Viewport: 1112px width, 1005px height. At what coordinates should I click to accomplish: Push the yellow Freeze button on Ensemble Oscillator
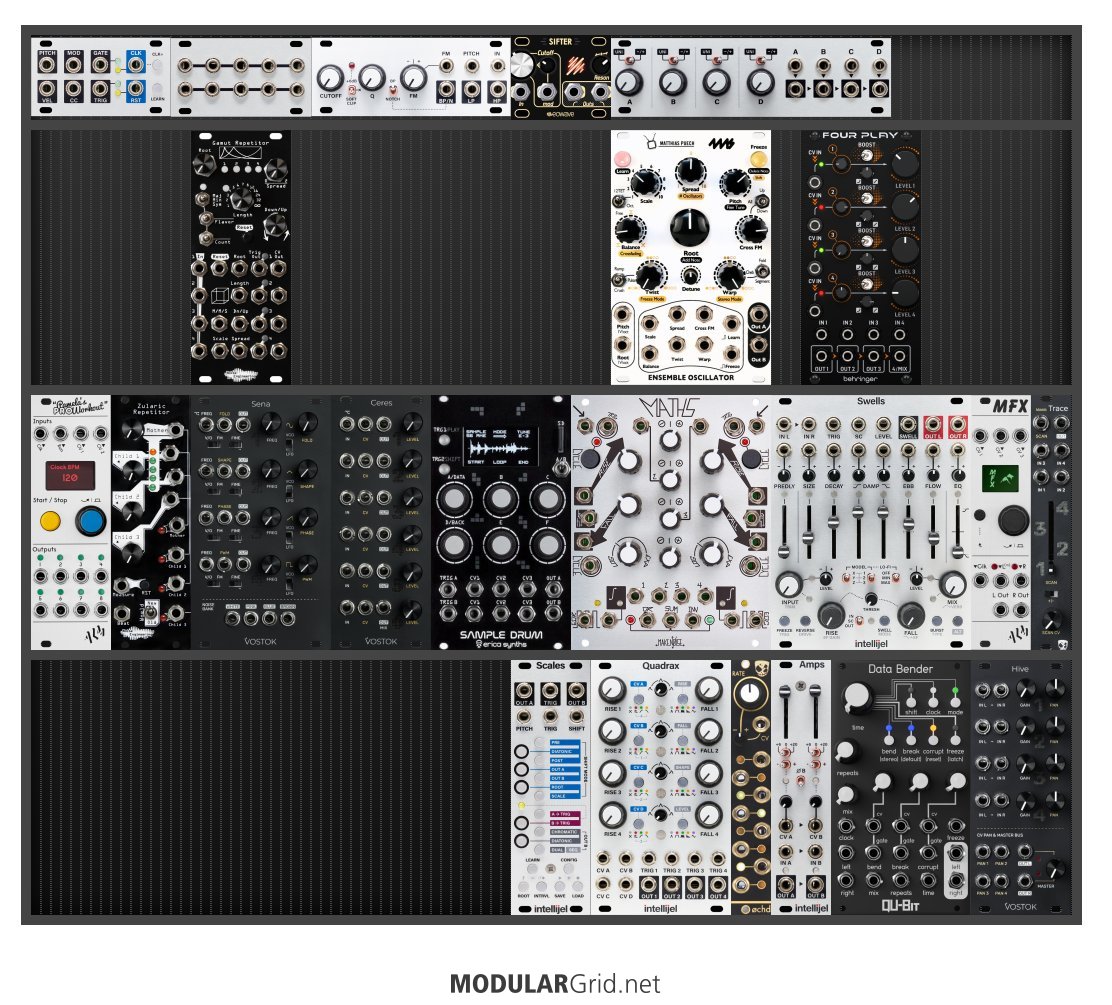point(758,159)
